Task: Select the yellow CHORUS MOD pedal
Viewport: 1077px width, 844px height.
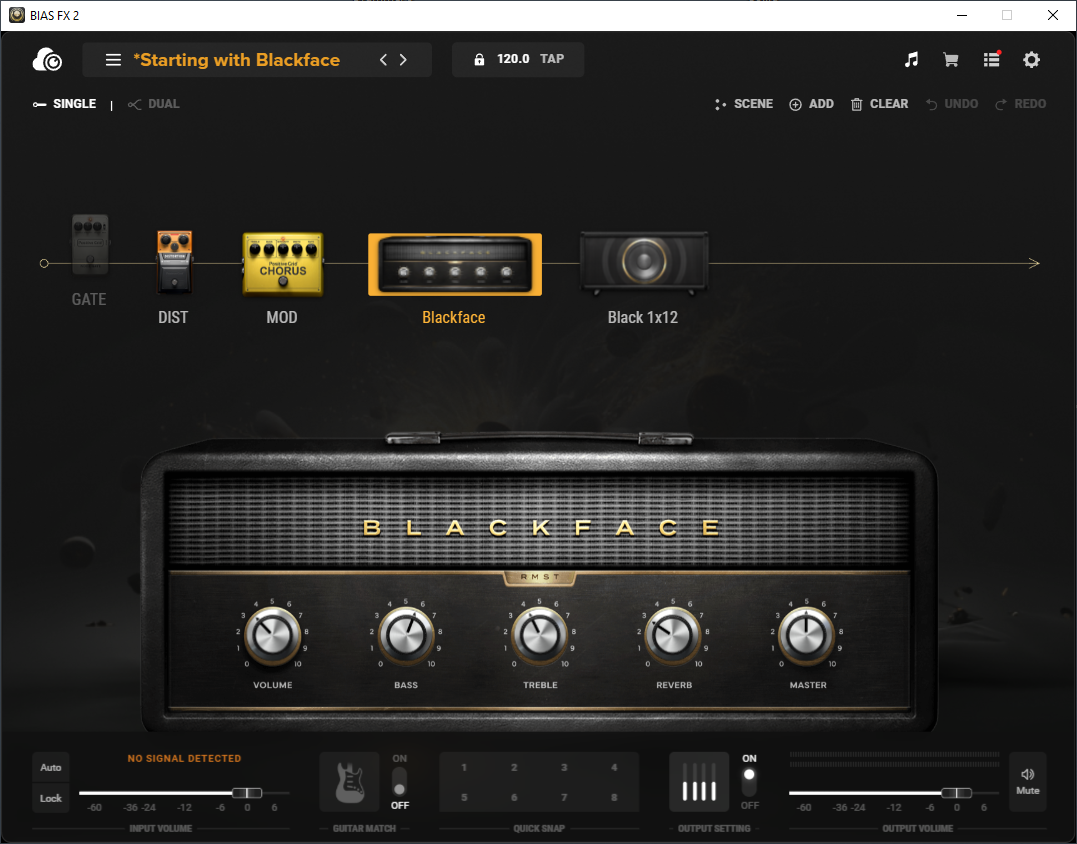Action: point(282,264)
